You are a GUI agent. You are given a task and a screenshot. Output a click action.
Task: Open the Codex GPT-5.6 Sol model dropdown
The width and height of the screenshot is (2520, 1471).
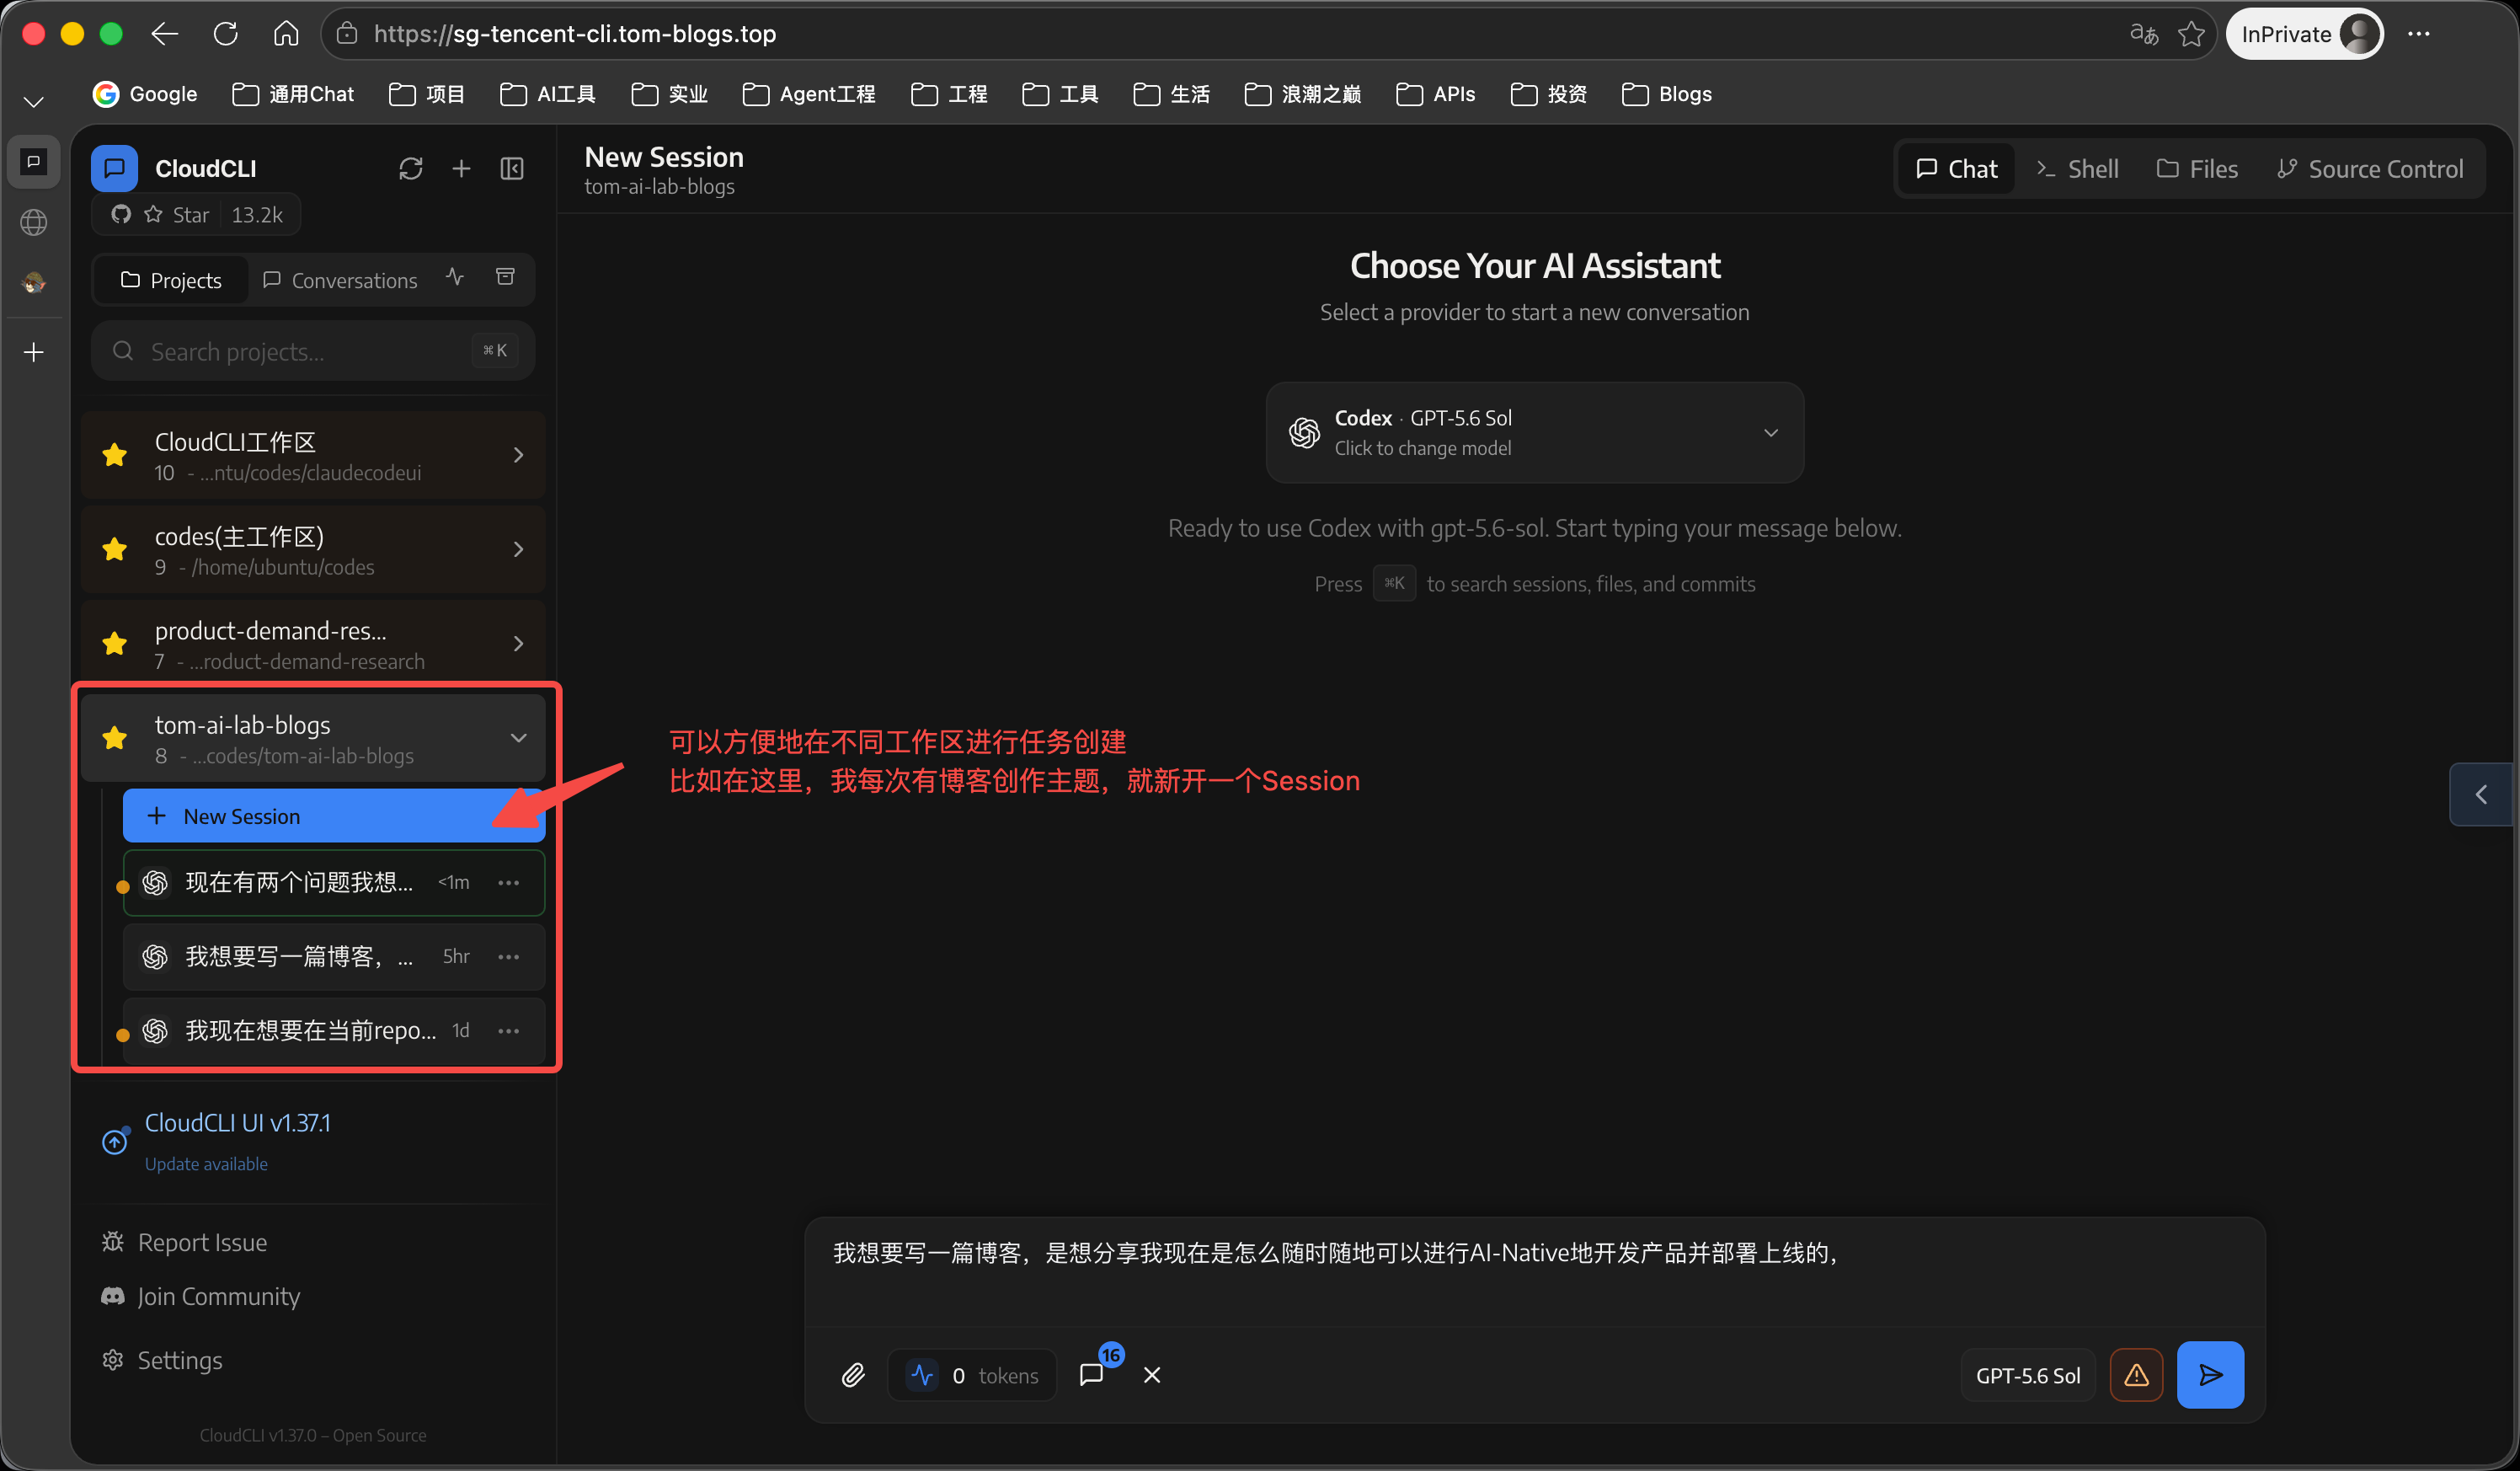1535,432
